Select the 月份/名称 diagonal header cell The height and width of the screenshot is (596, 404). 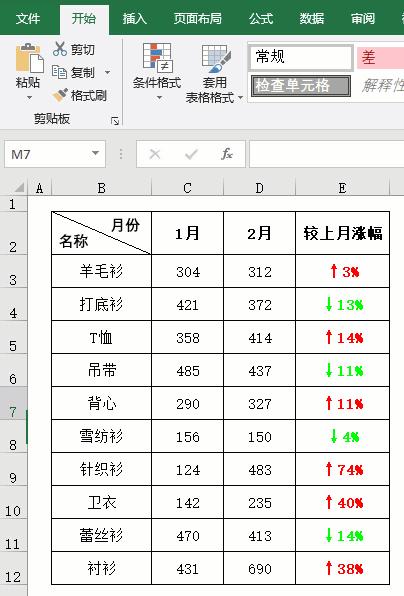pyautogui.click(x=101, y=233)
